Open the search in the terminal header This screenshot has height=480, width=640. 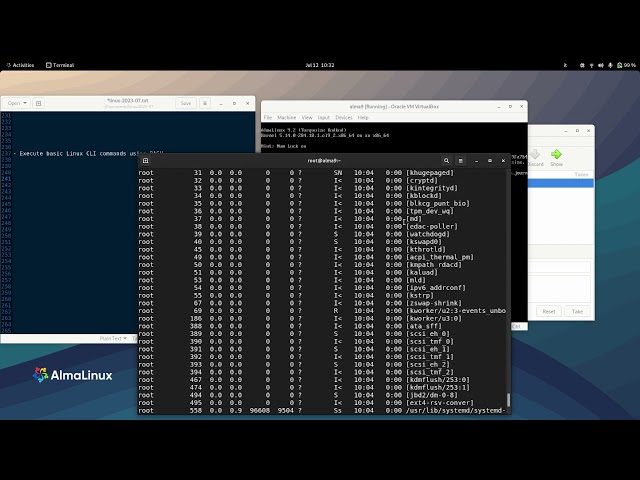point(446,161)
